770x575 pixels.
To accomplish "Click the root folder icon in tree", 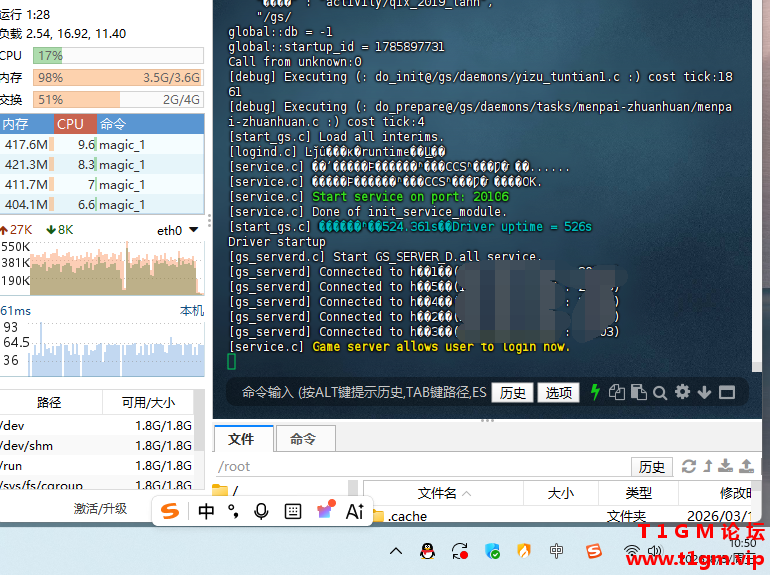I will [220, 490].
